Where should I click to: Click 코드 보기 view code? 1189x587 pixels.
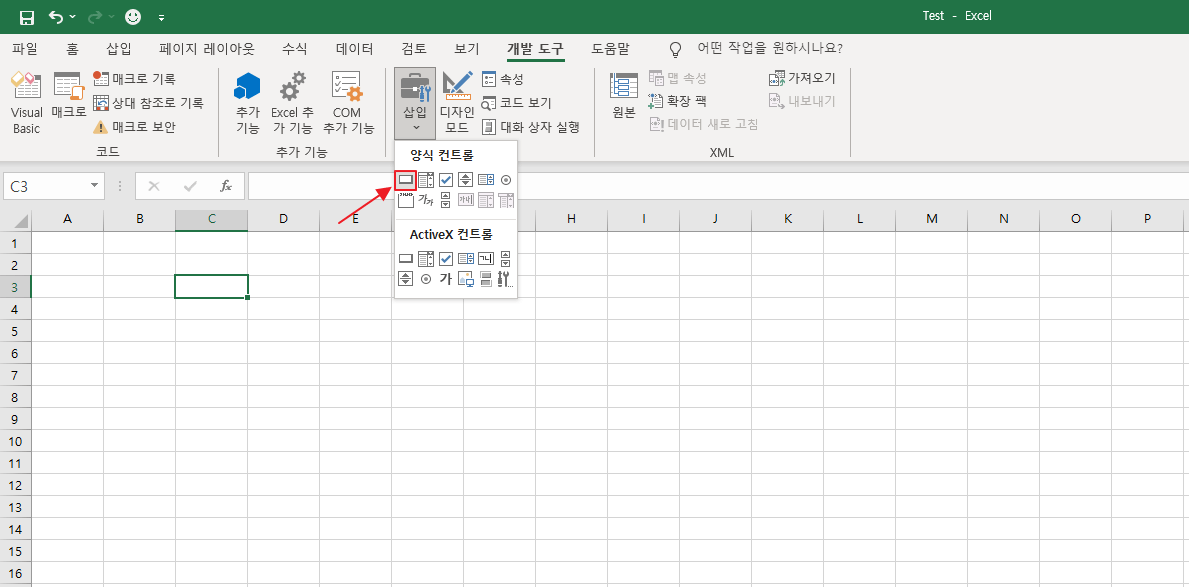516,102
